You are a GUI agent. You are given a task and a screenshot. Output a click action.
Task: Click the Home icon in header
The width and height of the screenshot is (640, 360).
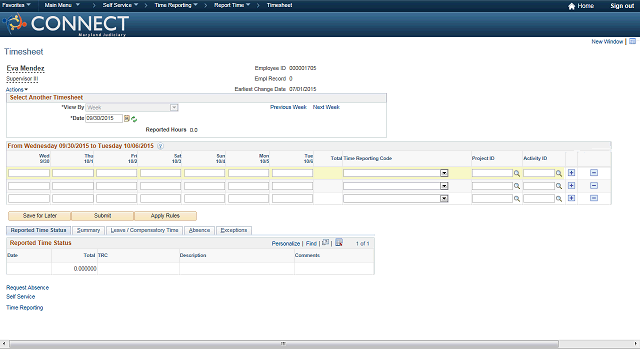pos(571,6)
